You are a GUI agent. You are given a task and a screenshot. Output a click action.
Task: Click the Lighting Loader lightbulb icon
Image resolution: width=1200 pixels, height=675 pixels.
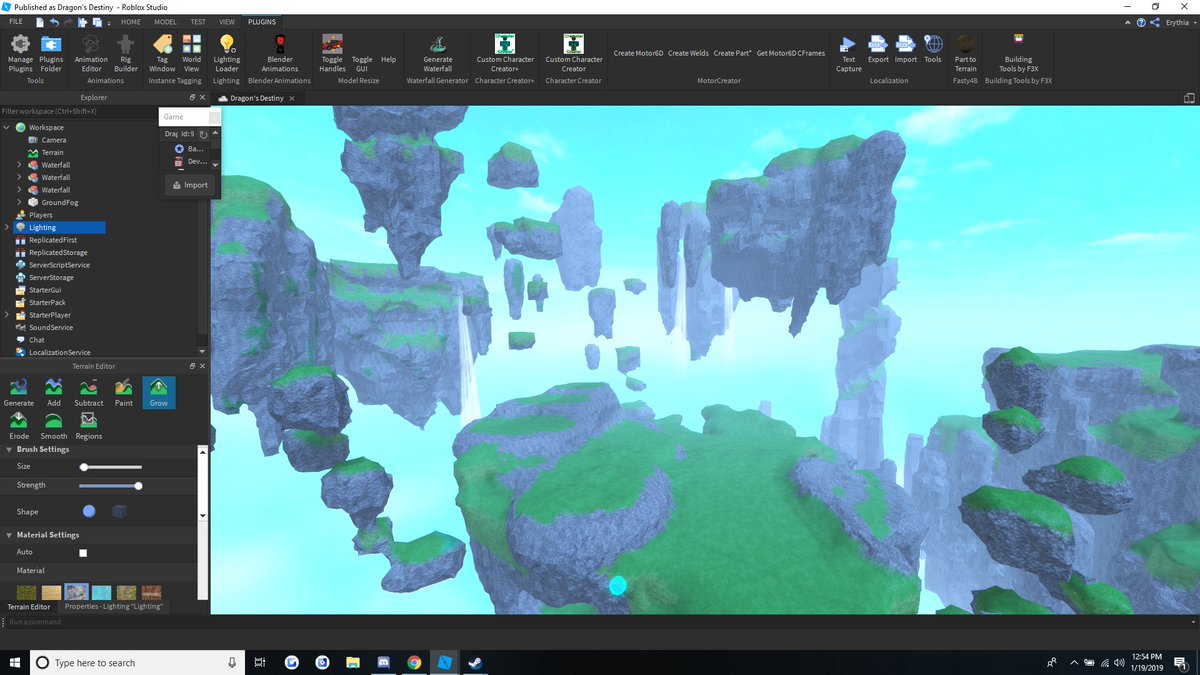[x=227, y=43]
